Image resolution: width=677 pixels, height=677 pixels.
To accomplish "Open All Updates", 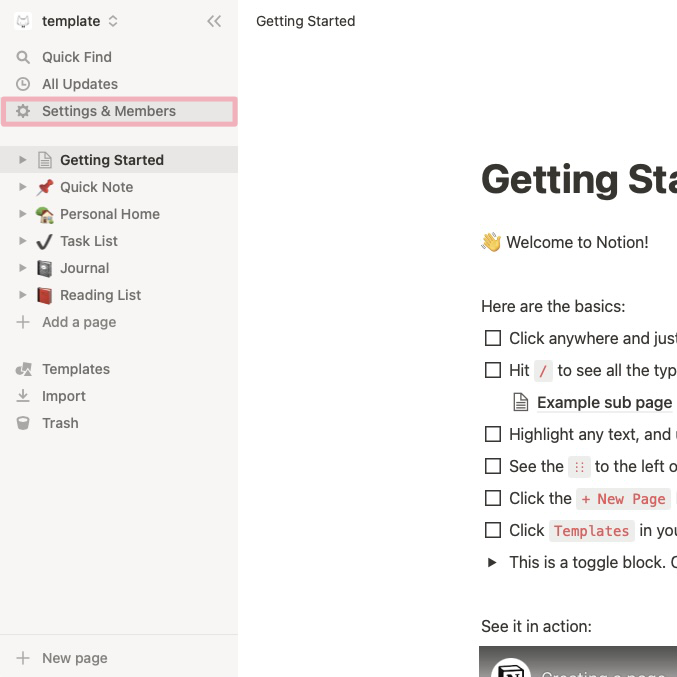I will point(119,84).
